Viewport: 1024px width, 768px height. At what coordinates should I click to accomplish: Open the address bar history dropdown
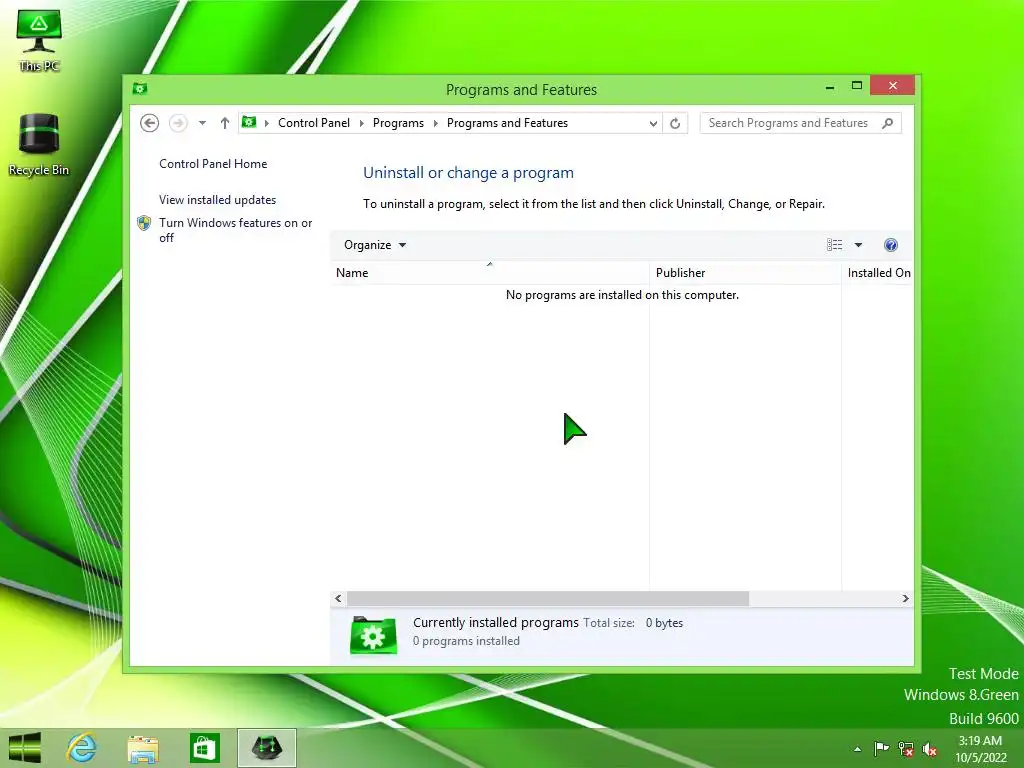pyautogui.click(x=652, y=123)
